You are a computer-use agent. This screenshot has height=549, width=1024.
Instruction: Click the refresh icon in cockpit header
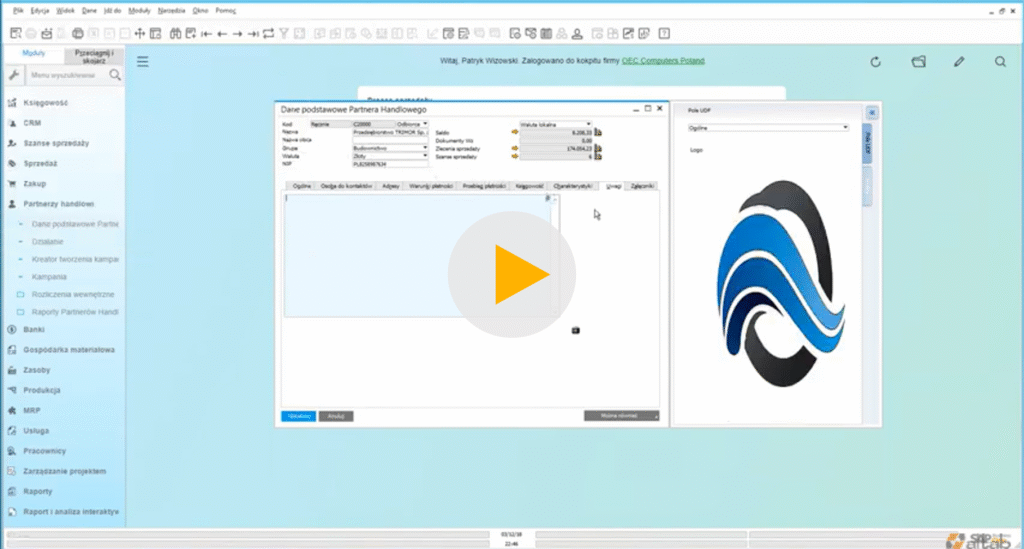click(876, 62)
